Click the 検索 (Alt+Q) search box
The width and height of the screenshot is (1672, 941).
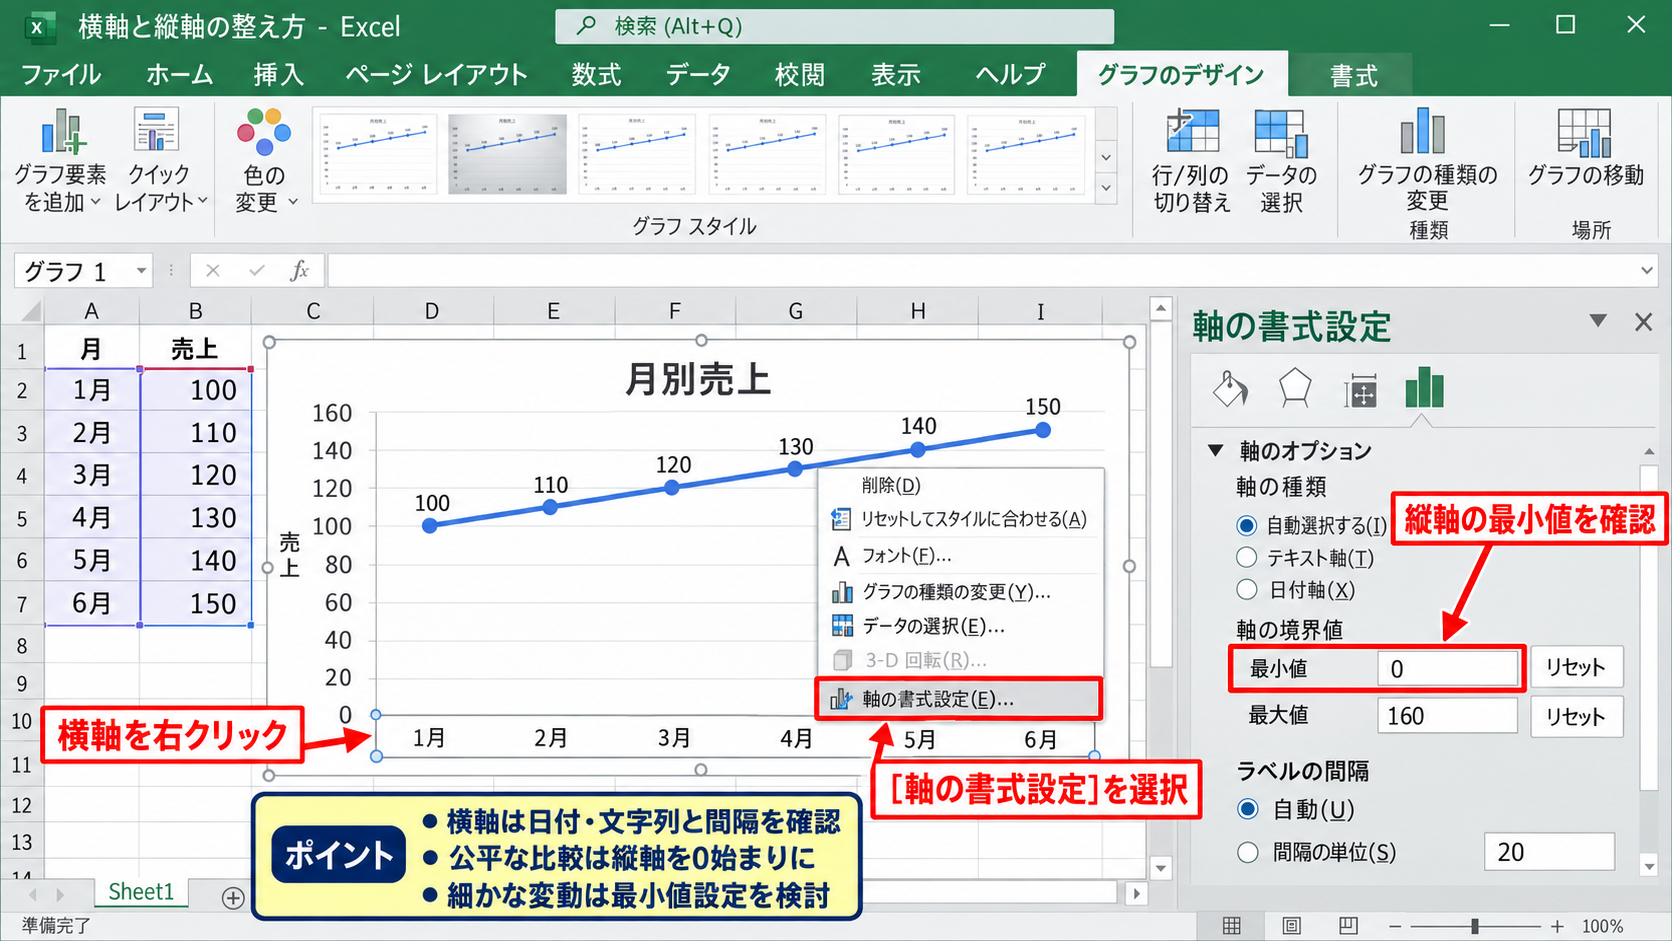[835, 26]
